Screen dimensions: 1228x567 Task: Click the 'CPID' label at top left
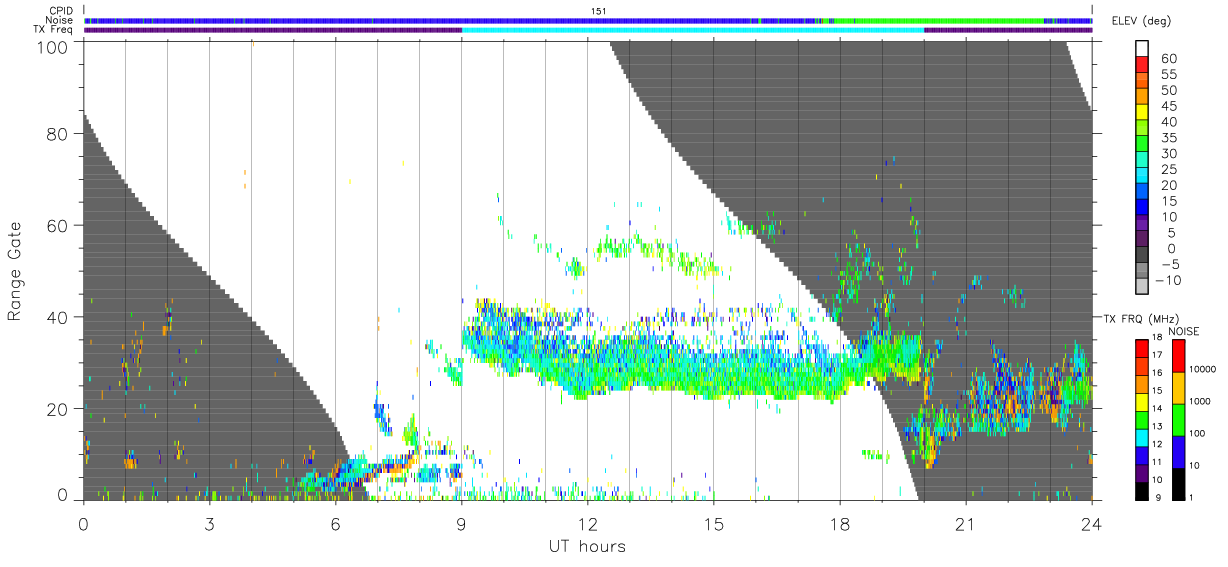tap(60, 10)
